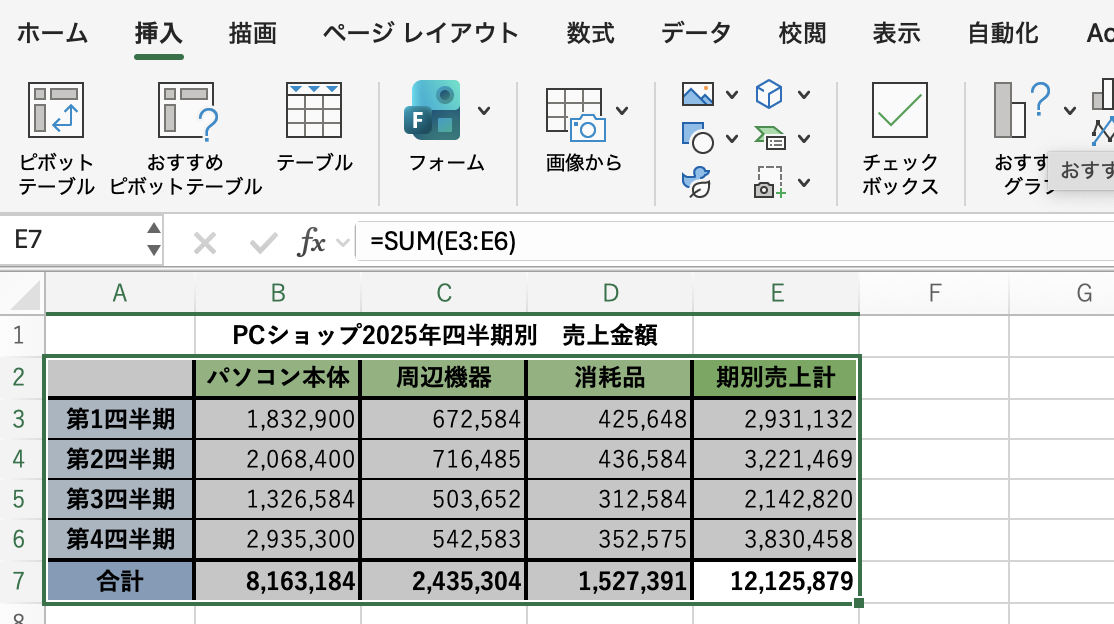Switch to the ホーム tab
Screen dimensions: 1114x624
(x=52, y=33)
